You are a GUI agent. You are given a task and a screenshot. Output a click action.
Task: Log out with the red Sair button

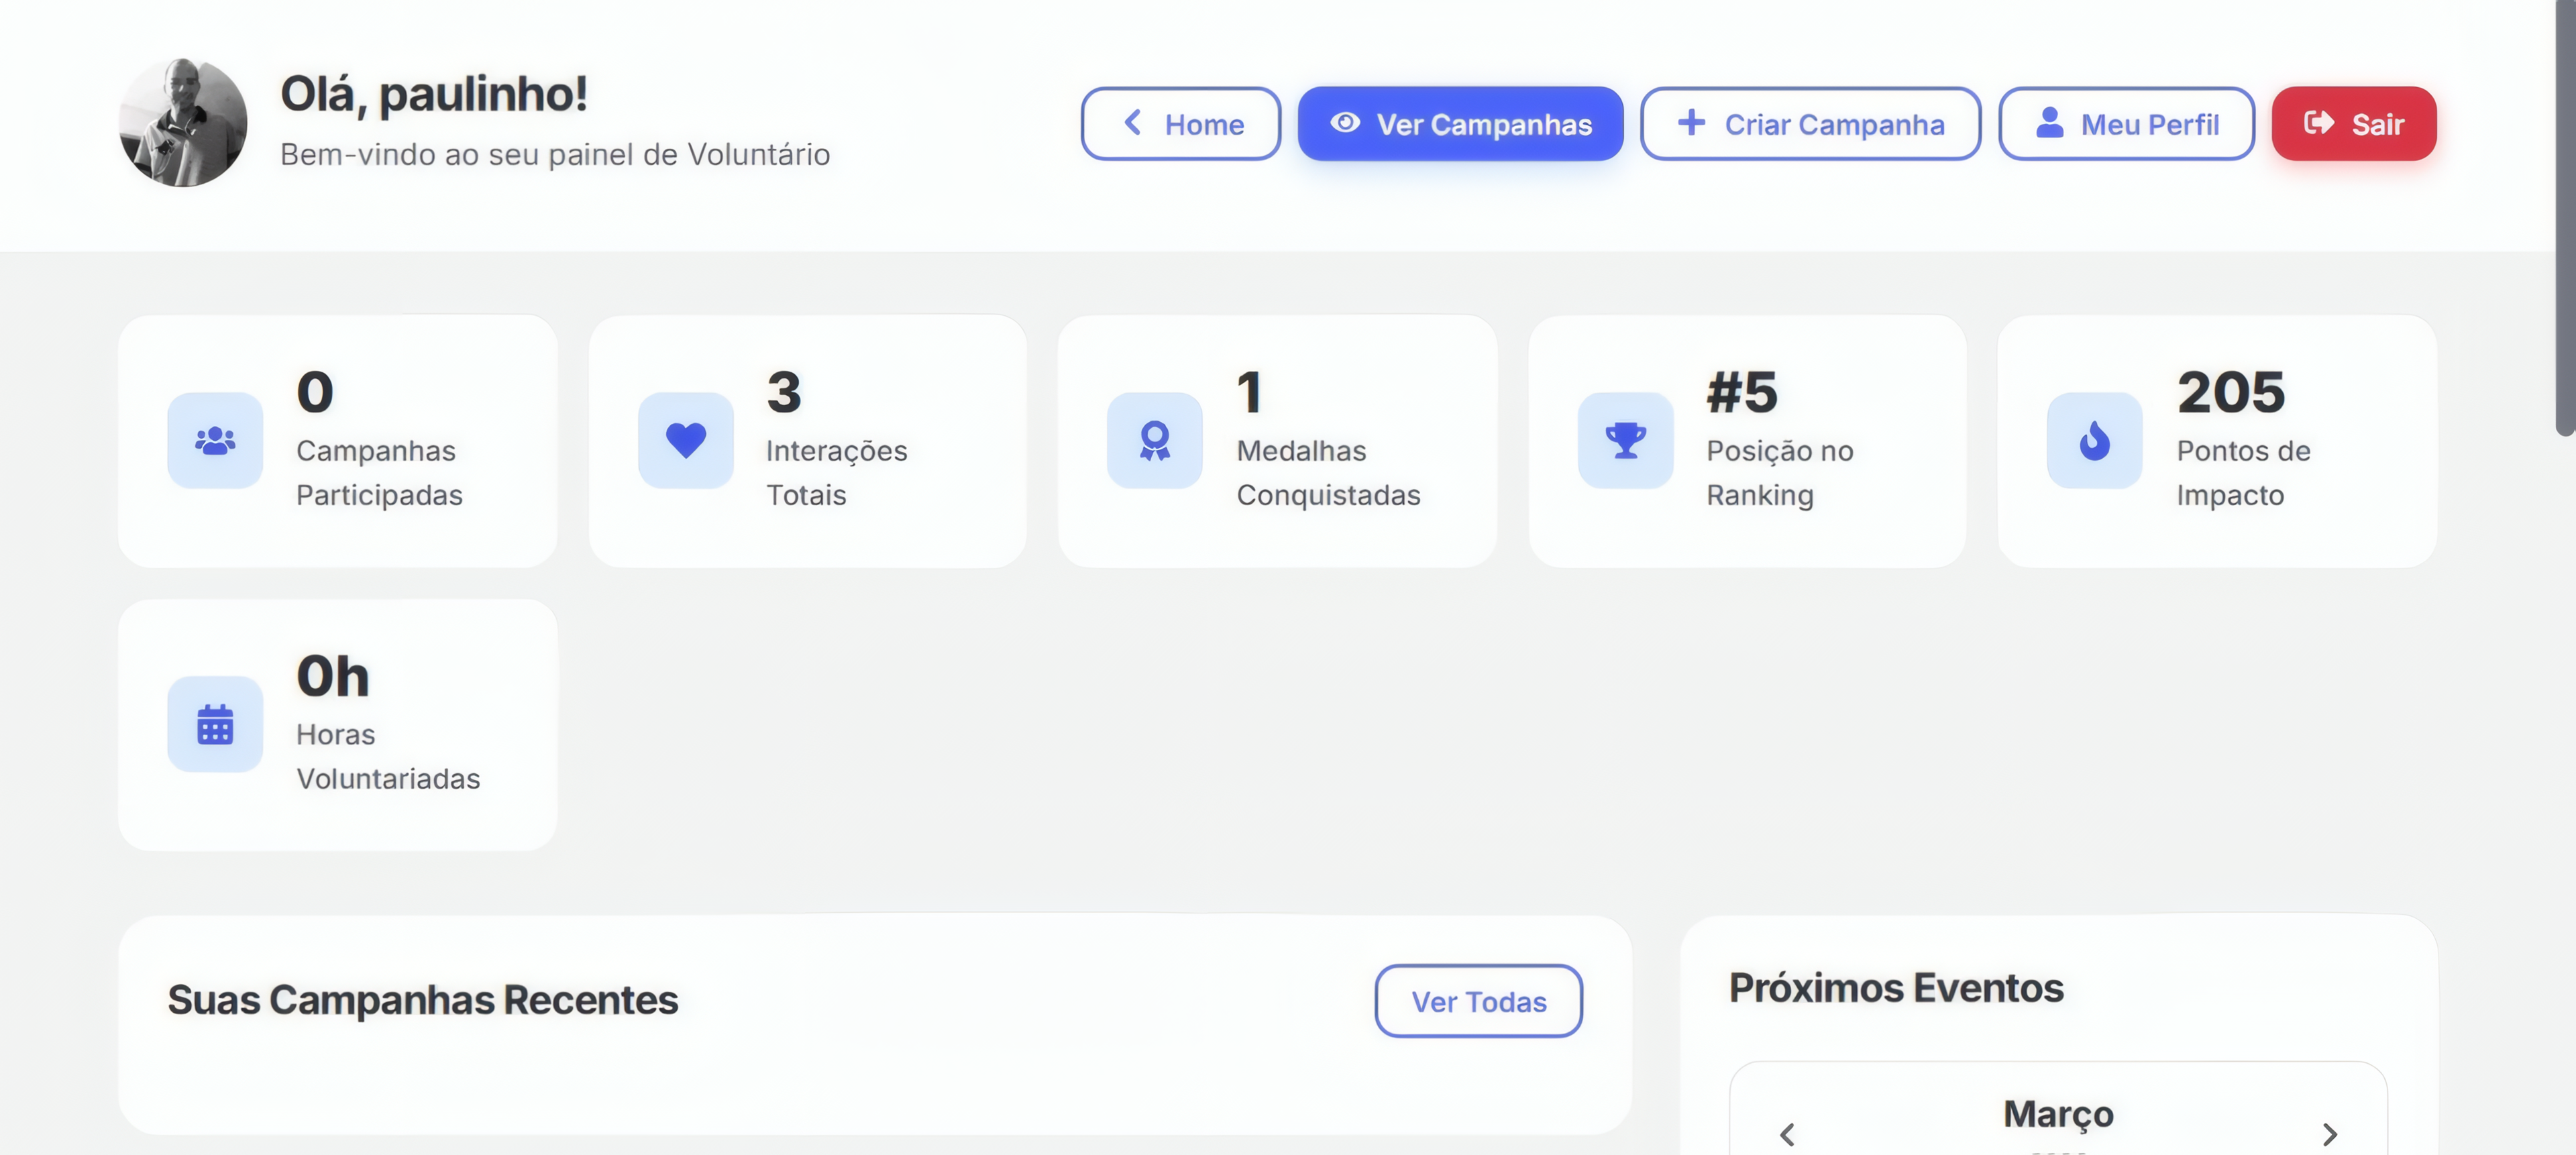(x=2354, y=124)
